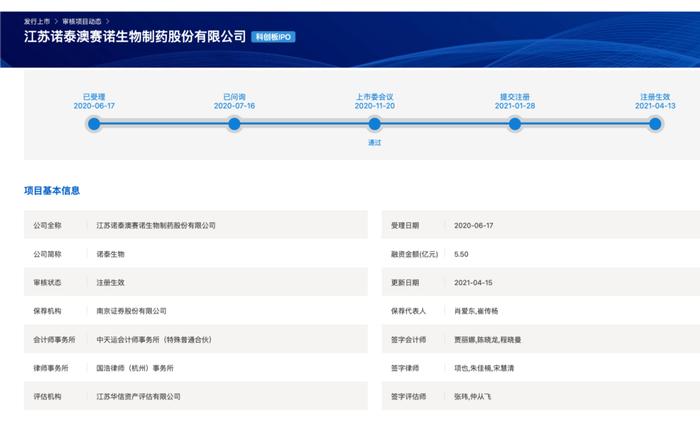Select the 注册生效 timeline node dot

pos(655,124)
